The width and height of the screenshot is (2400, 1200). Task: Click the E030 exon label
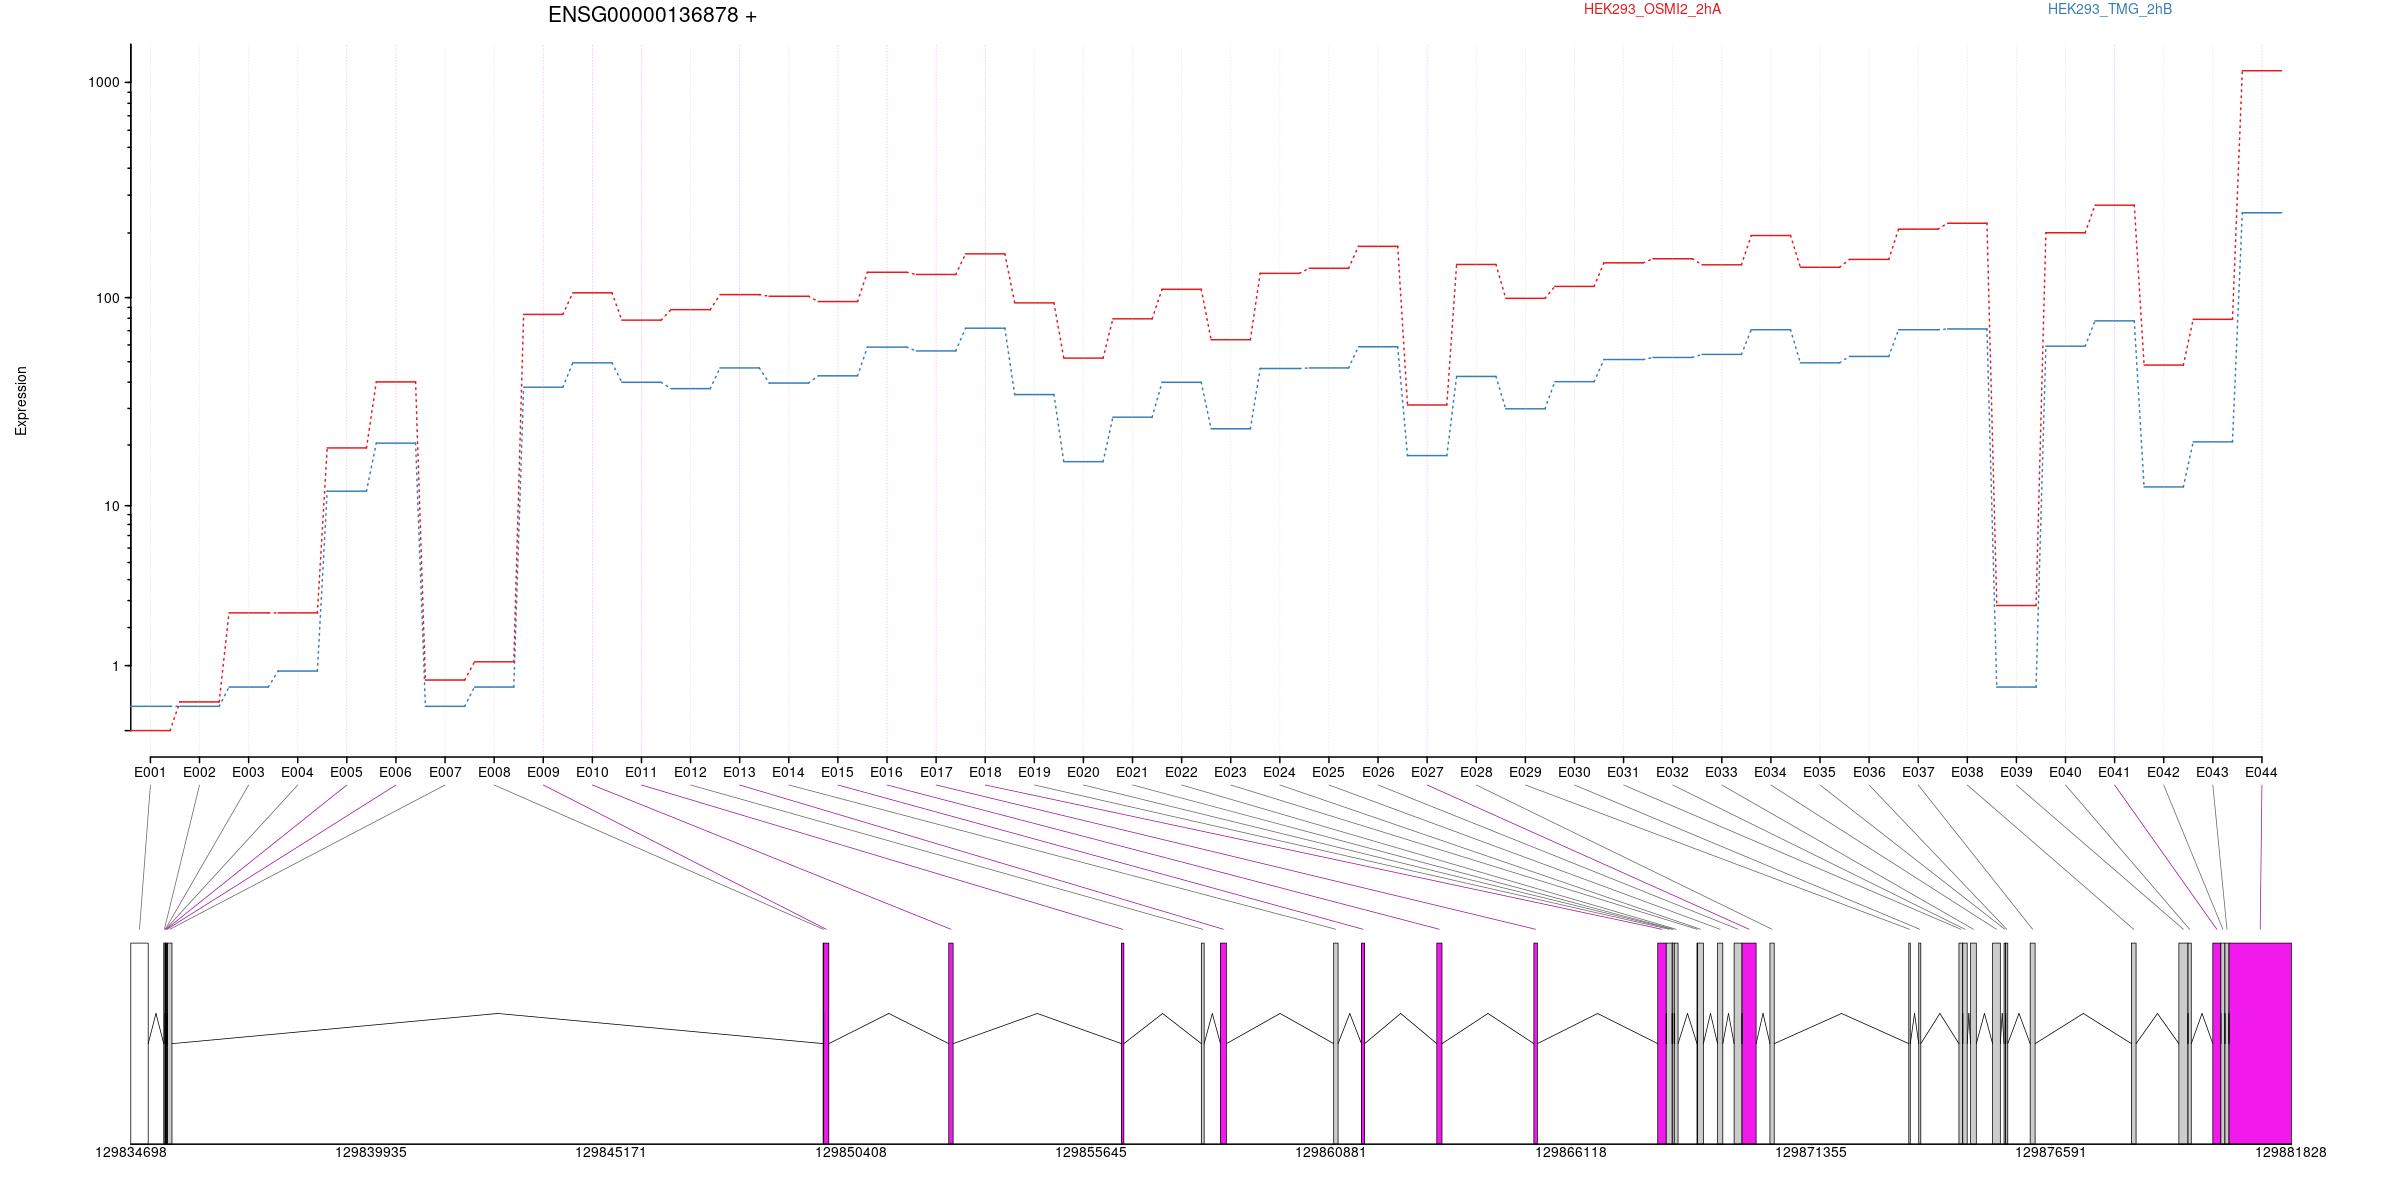coord(1574,772)
